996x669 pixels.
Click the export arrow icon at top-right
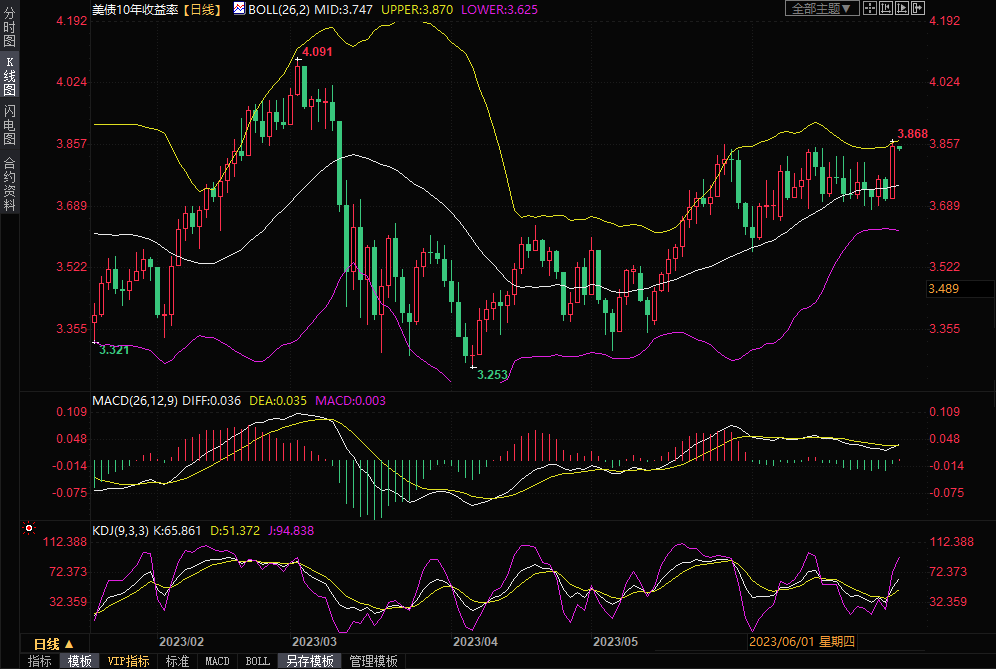(x=918, y=8)
